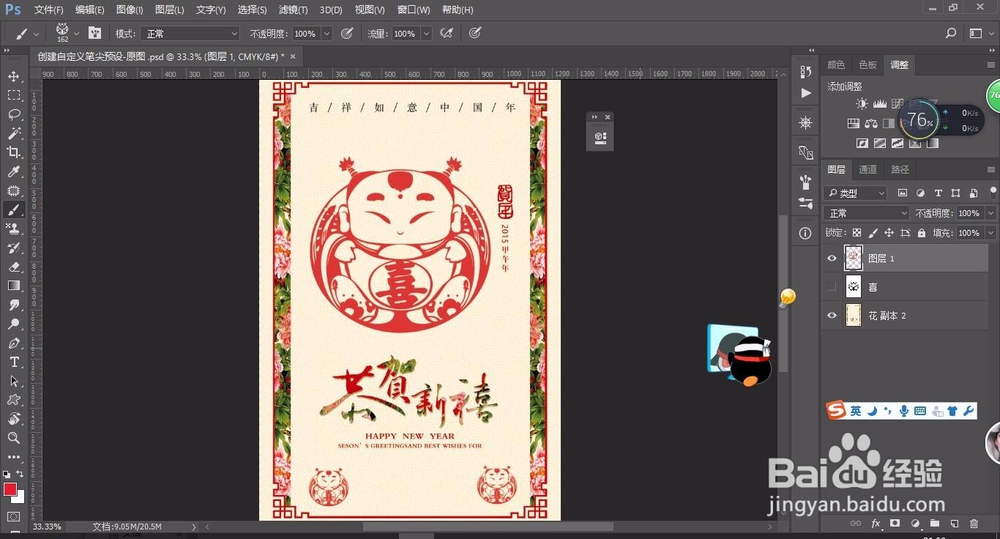Add a layer mask
The height and width of the screenshot is (539, 1000).
tap(895, 524)
